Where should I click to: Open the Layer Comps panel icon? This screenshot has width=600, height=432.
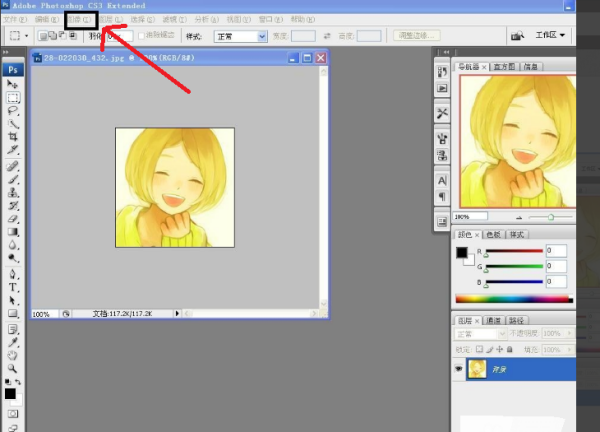pyautogui.click(x=442, y=222)
